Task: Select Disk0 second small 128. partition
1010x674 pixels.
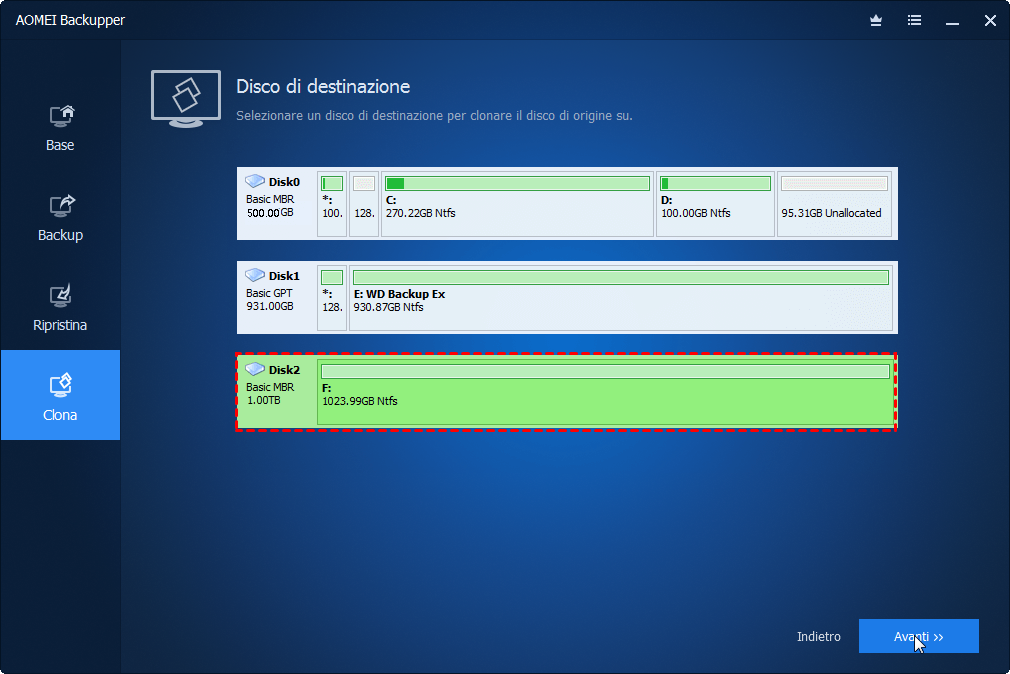Action: pos(364,204)
